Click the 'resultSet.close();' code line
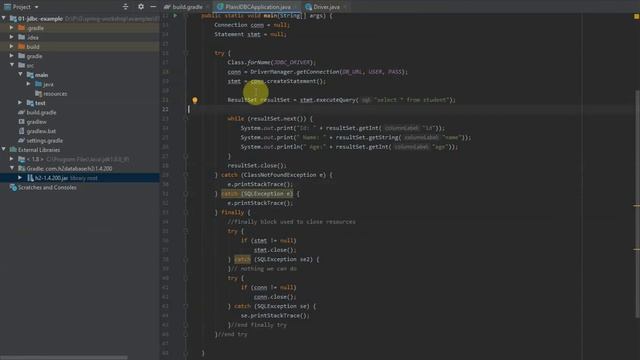 257,166
